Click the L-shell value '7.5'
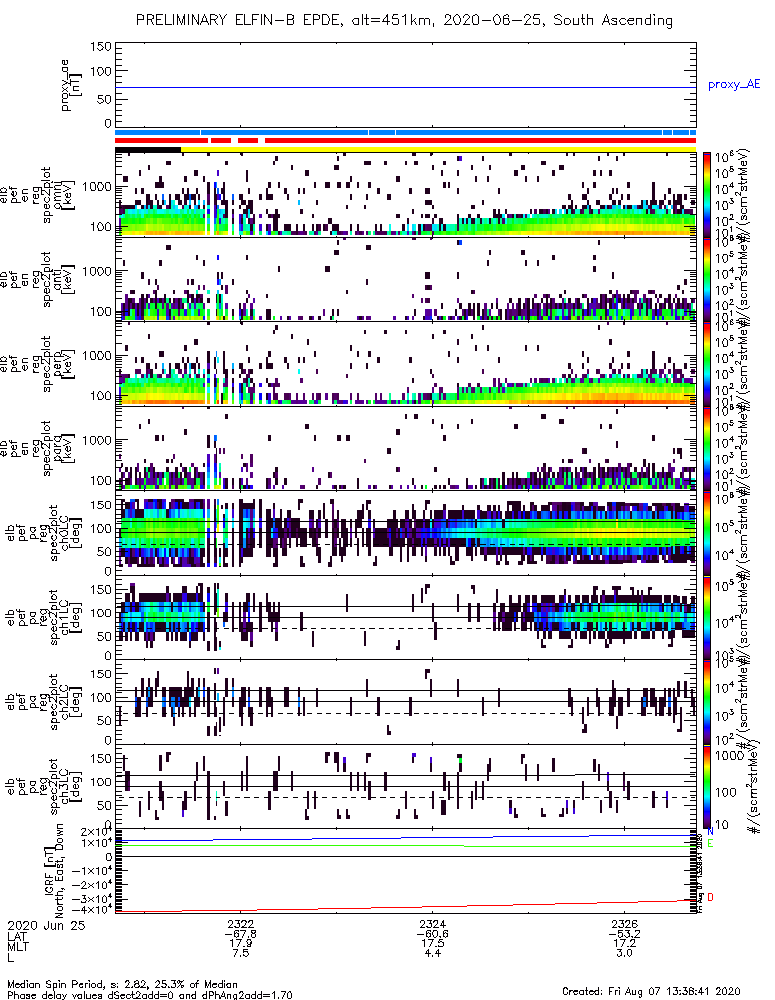Screen dimensions: 775x1000 pos(240,953)
